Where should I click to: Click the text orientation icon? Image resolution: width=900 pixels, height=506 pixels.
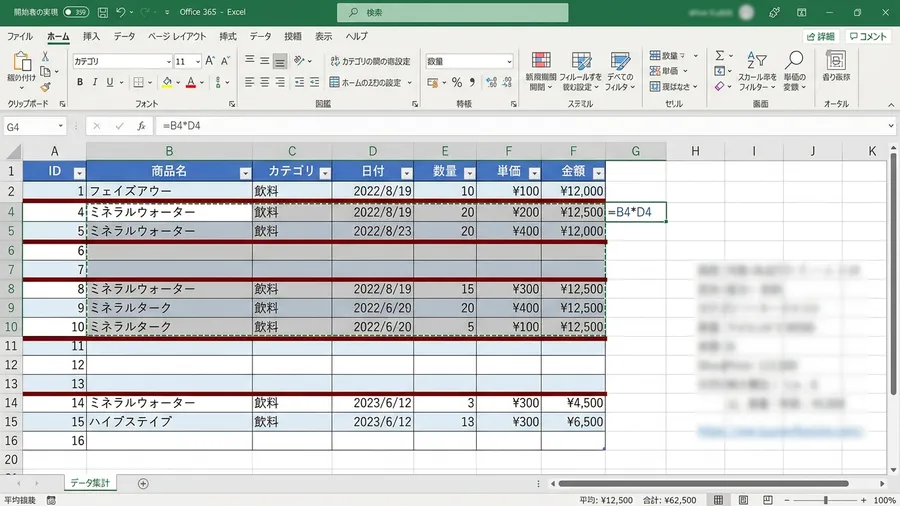click(299, 60)
